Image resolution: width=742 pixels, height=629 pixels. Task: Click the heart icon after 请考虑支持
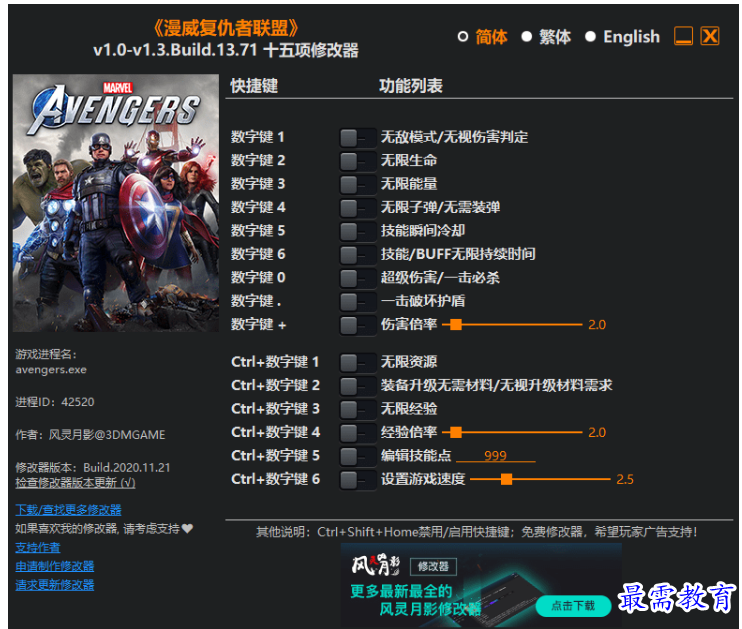(x=187, y=529)
